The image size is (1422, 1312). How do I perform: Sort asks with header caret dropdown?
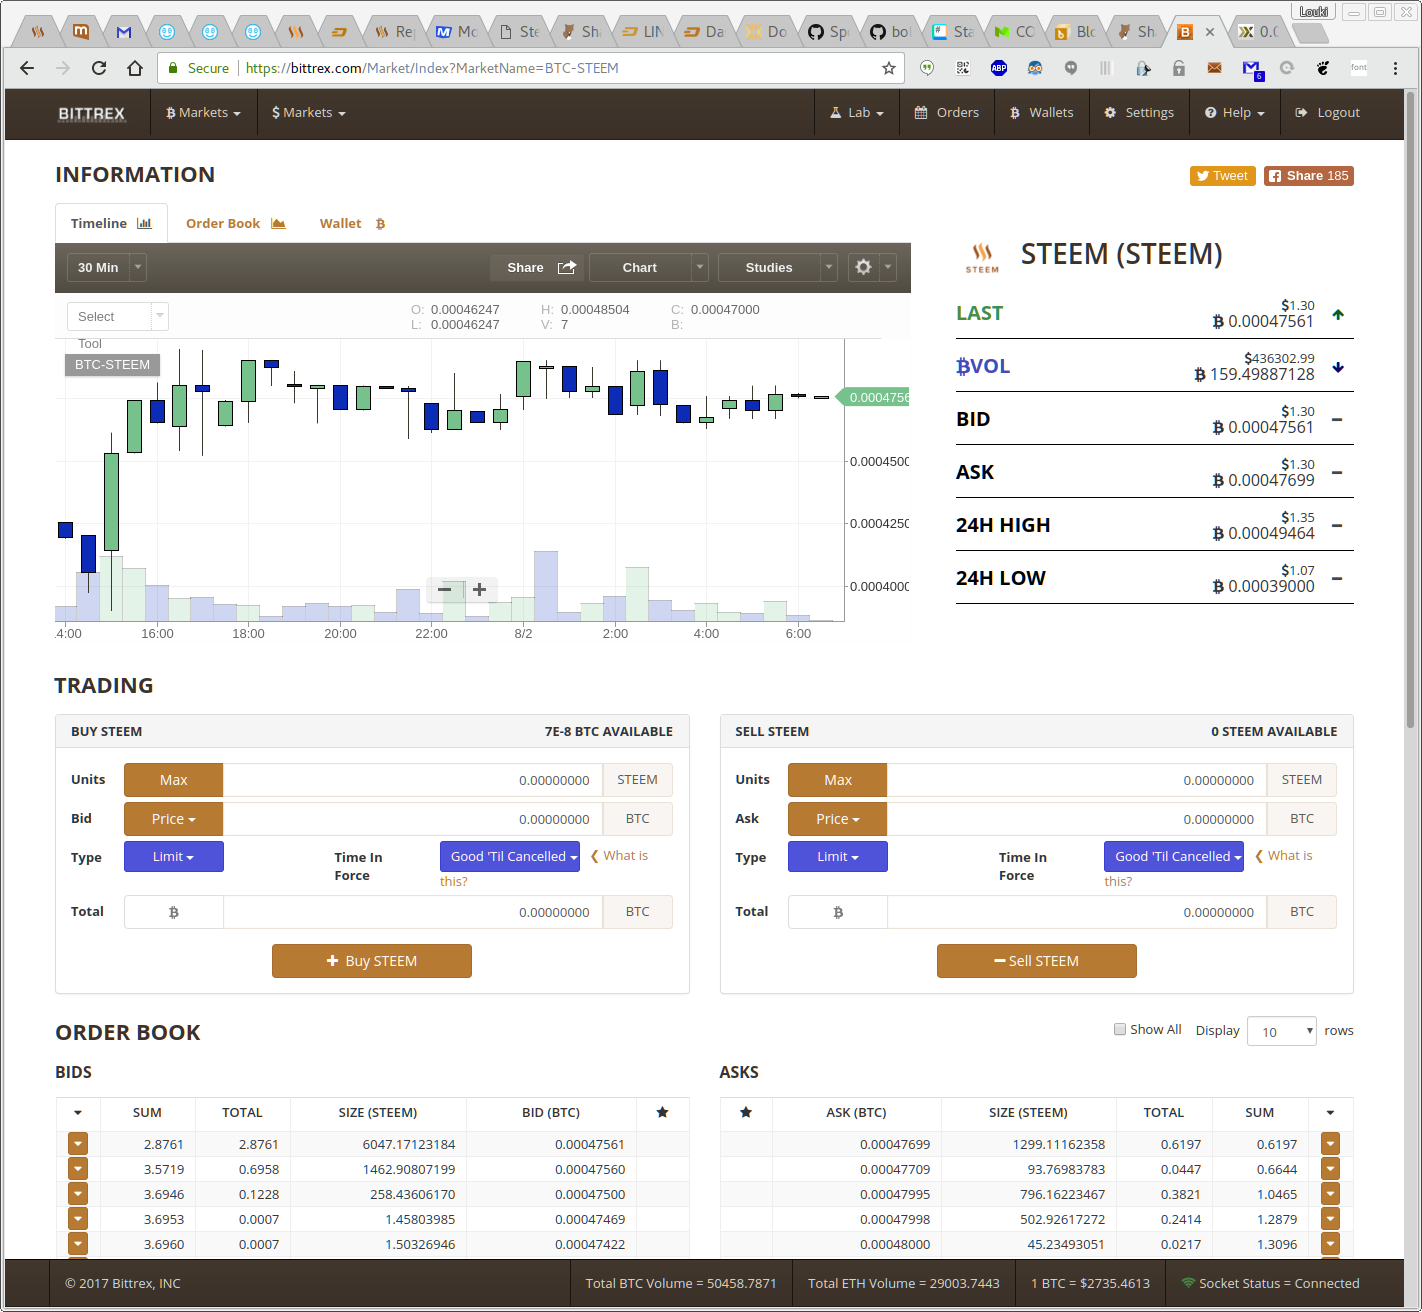click(1330, 1112)
